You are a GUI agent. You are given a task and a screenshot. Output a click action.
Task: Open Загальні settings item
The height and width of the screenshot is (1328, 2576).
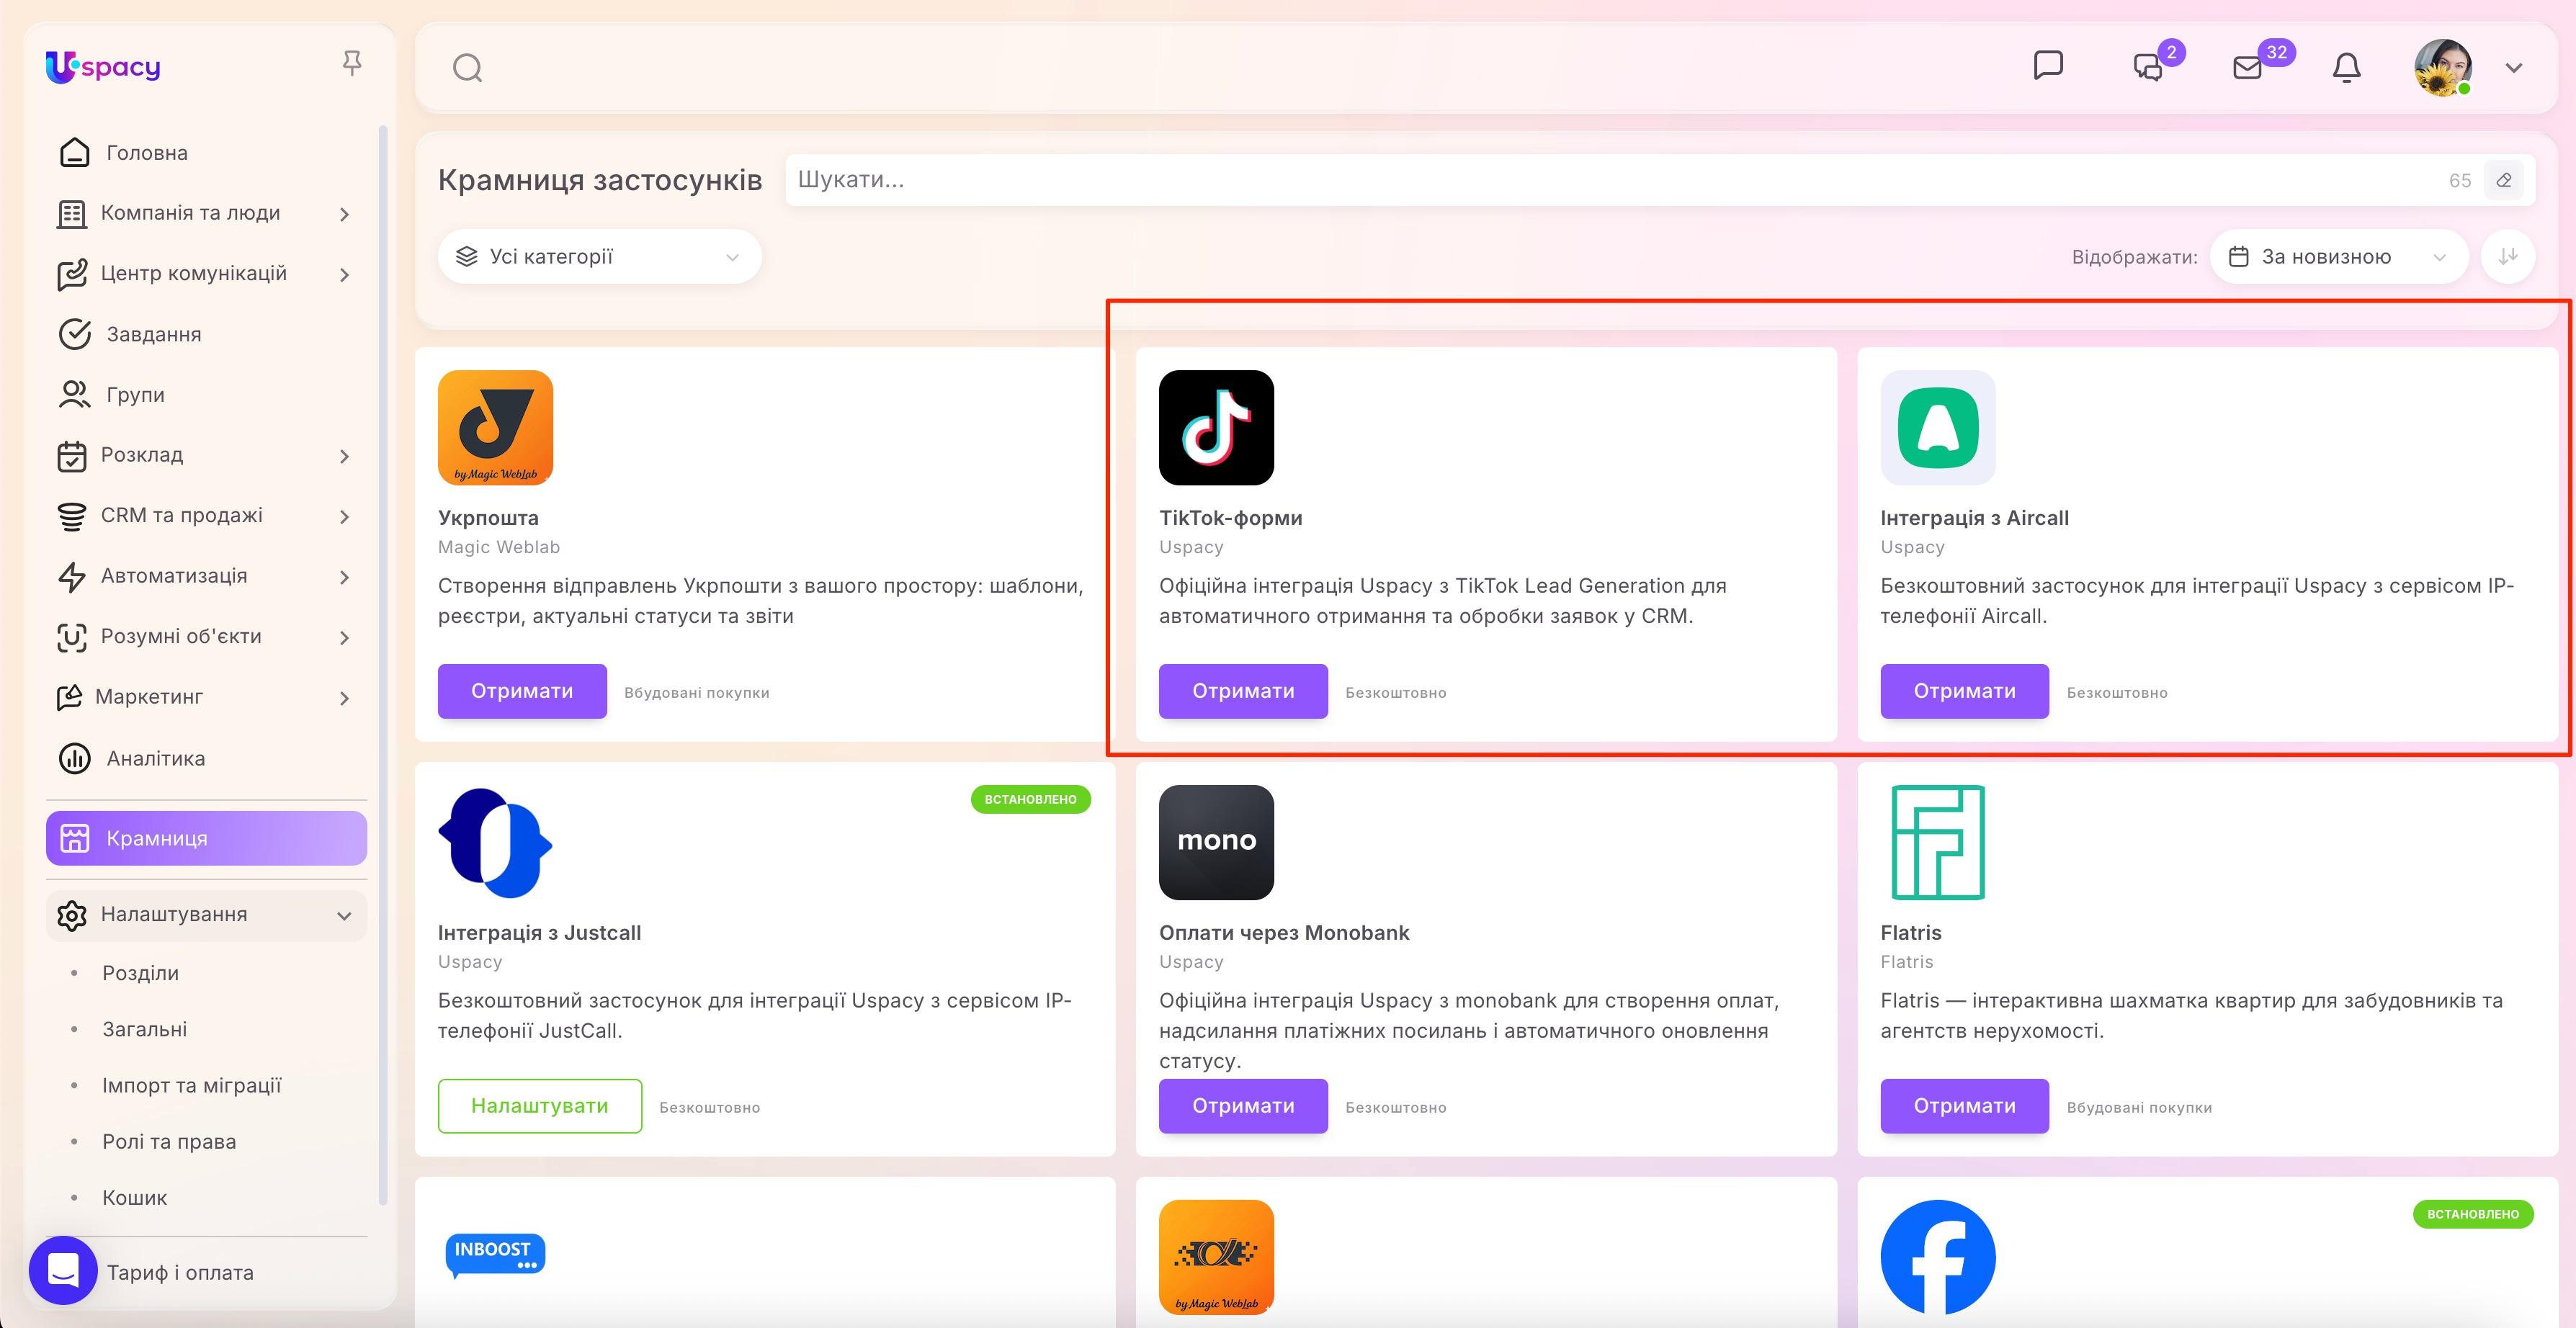[x=144, y=1029]
